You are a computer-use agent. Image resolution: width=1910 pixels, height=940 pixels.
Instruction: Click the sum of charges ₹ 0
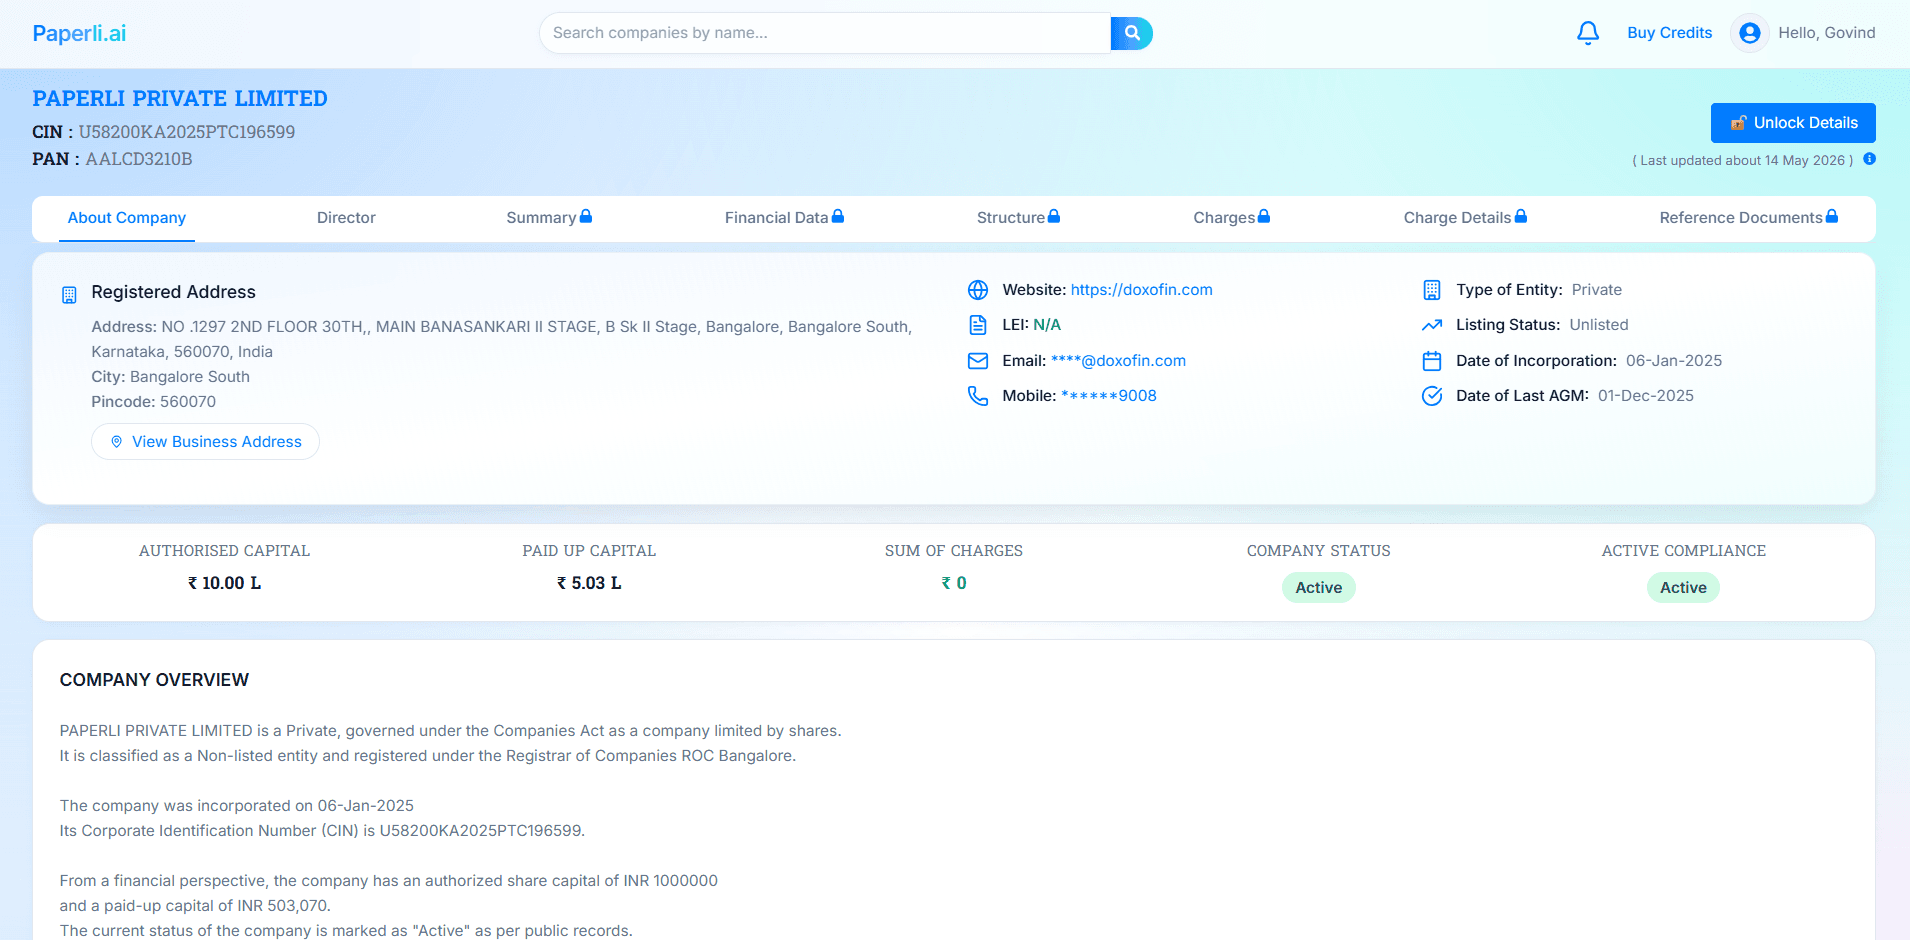coord(954,583)
